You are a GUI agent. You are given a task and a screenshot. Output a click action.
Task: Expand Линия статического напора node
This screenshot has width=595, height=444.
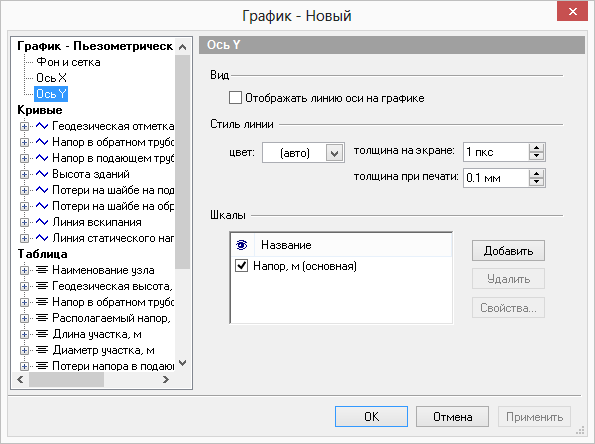coord(24,238)
